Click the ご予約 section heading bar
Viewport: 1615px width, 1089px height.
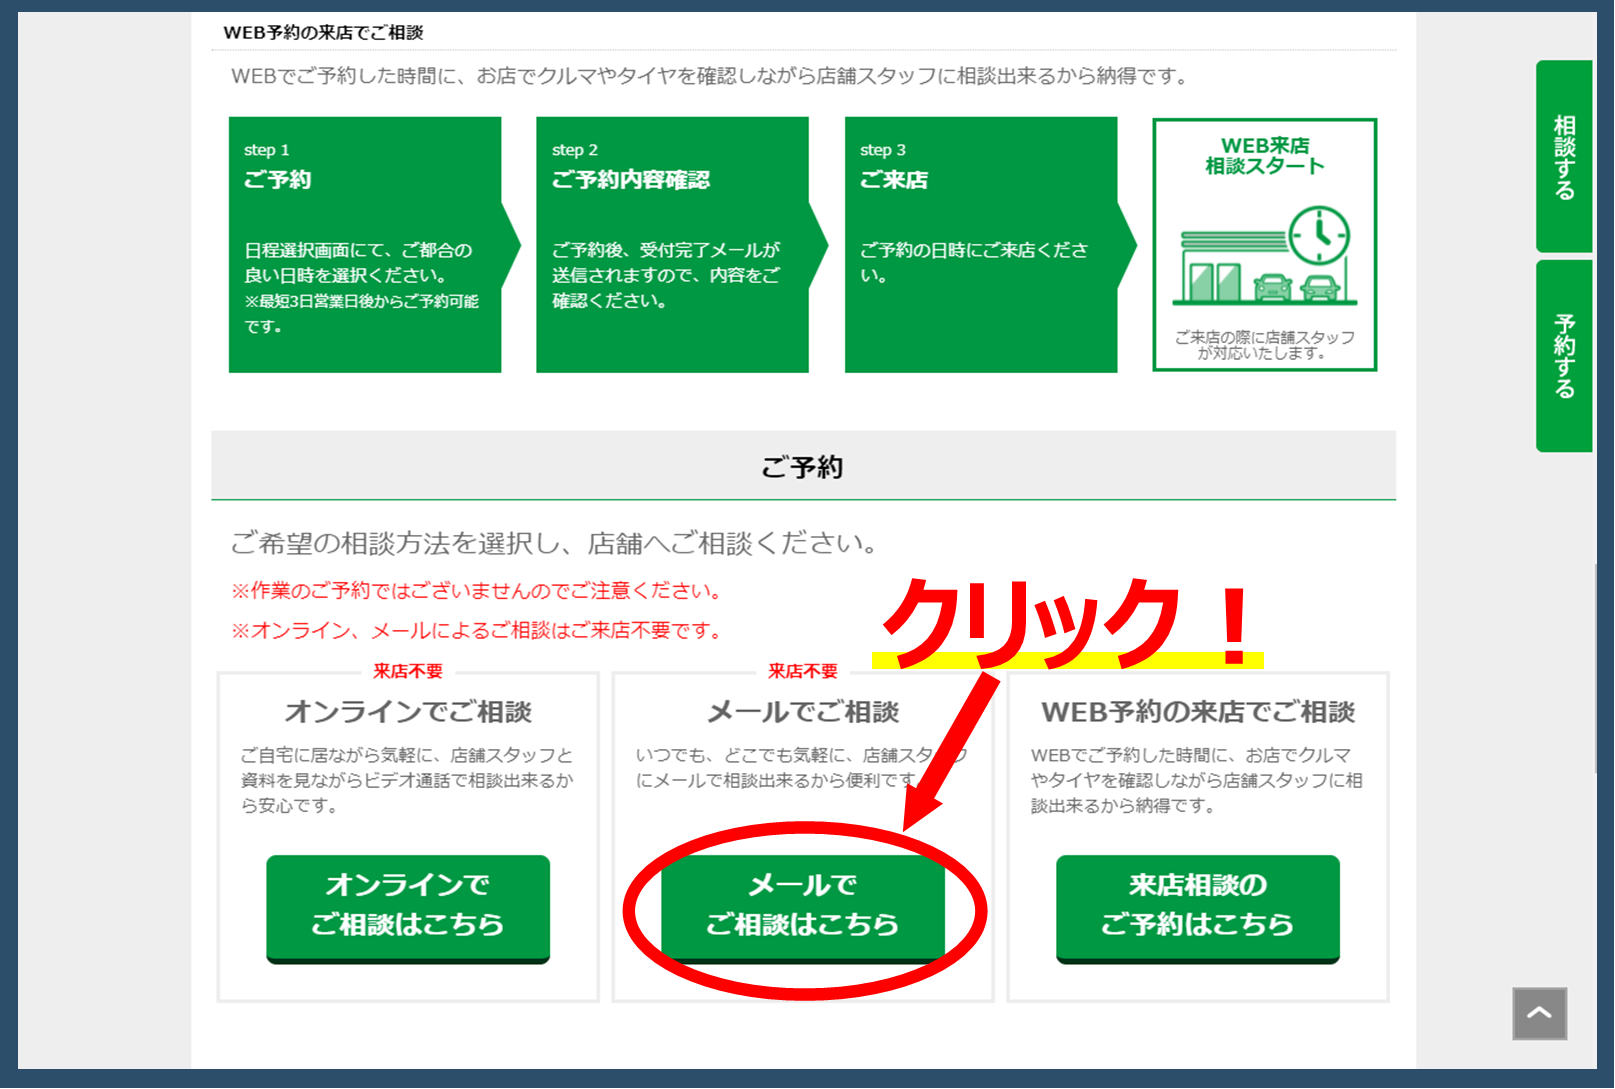point(803,466)
